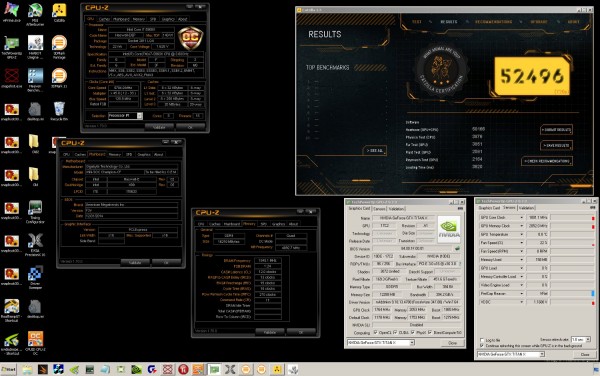Open the SPD tab in CPU-Z Memory window

(263, 224)
